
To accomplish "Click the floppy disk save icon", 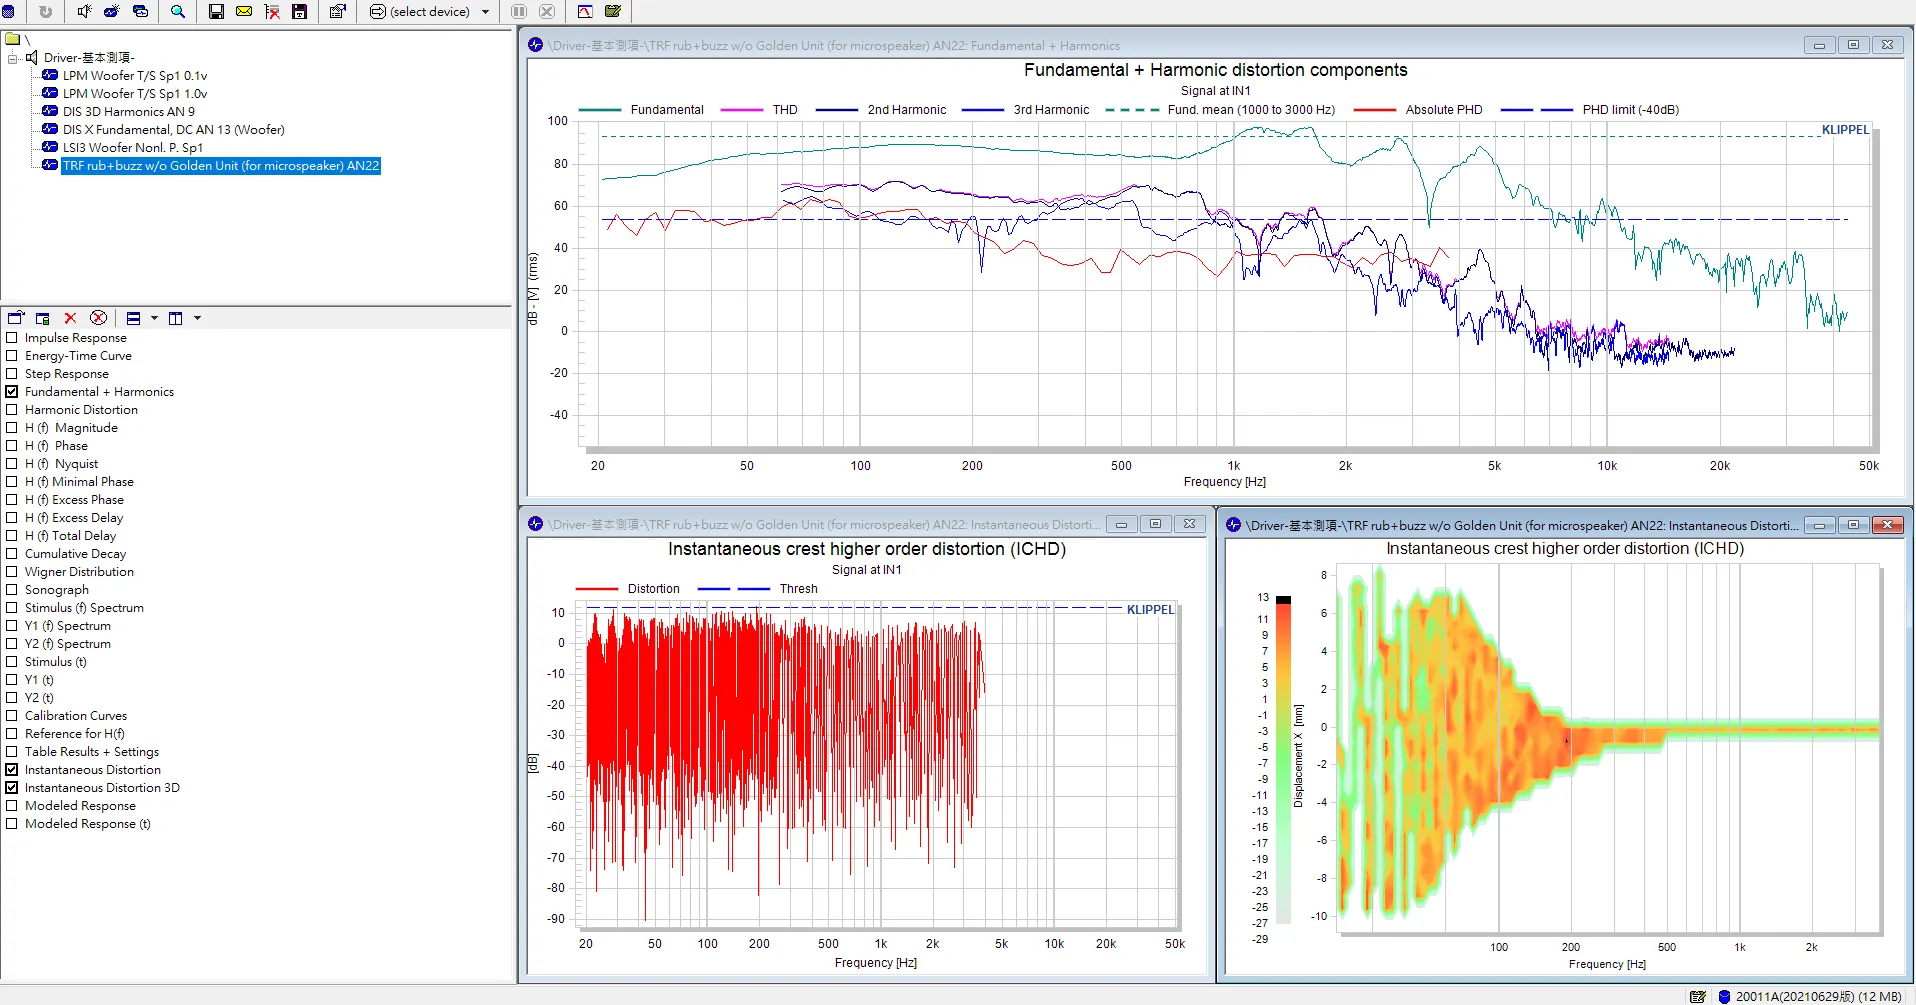I will 216,12.
